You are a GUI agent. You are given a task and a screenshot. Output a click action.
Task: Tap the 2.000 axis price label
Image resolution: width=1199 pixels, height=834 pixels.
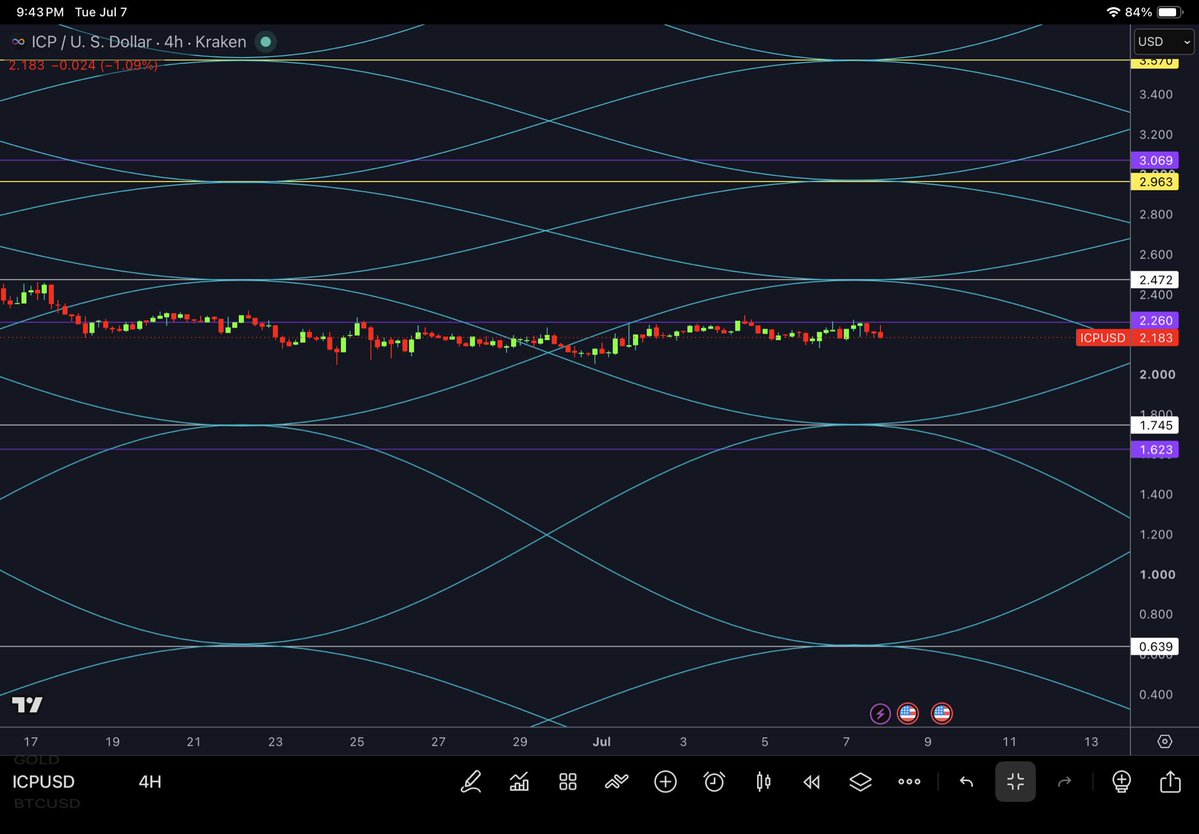pos(1156,375)
